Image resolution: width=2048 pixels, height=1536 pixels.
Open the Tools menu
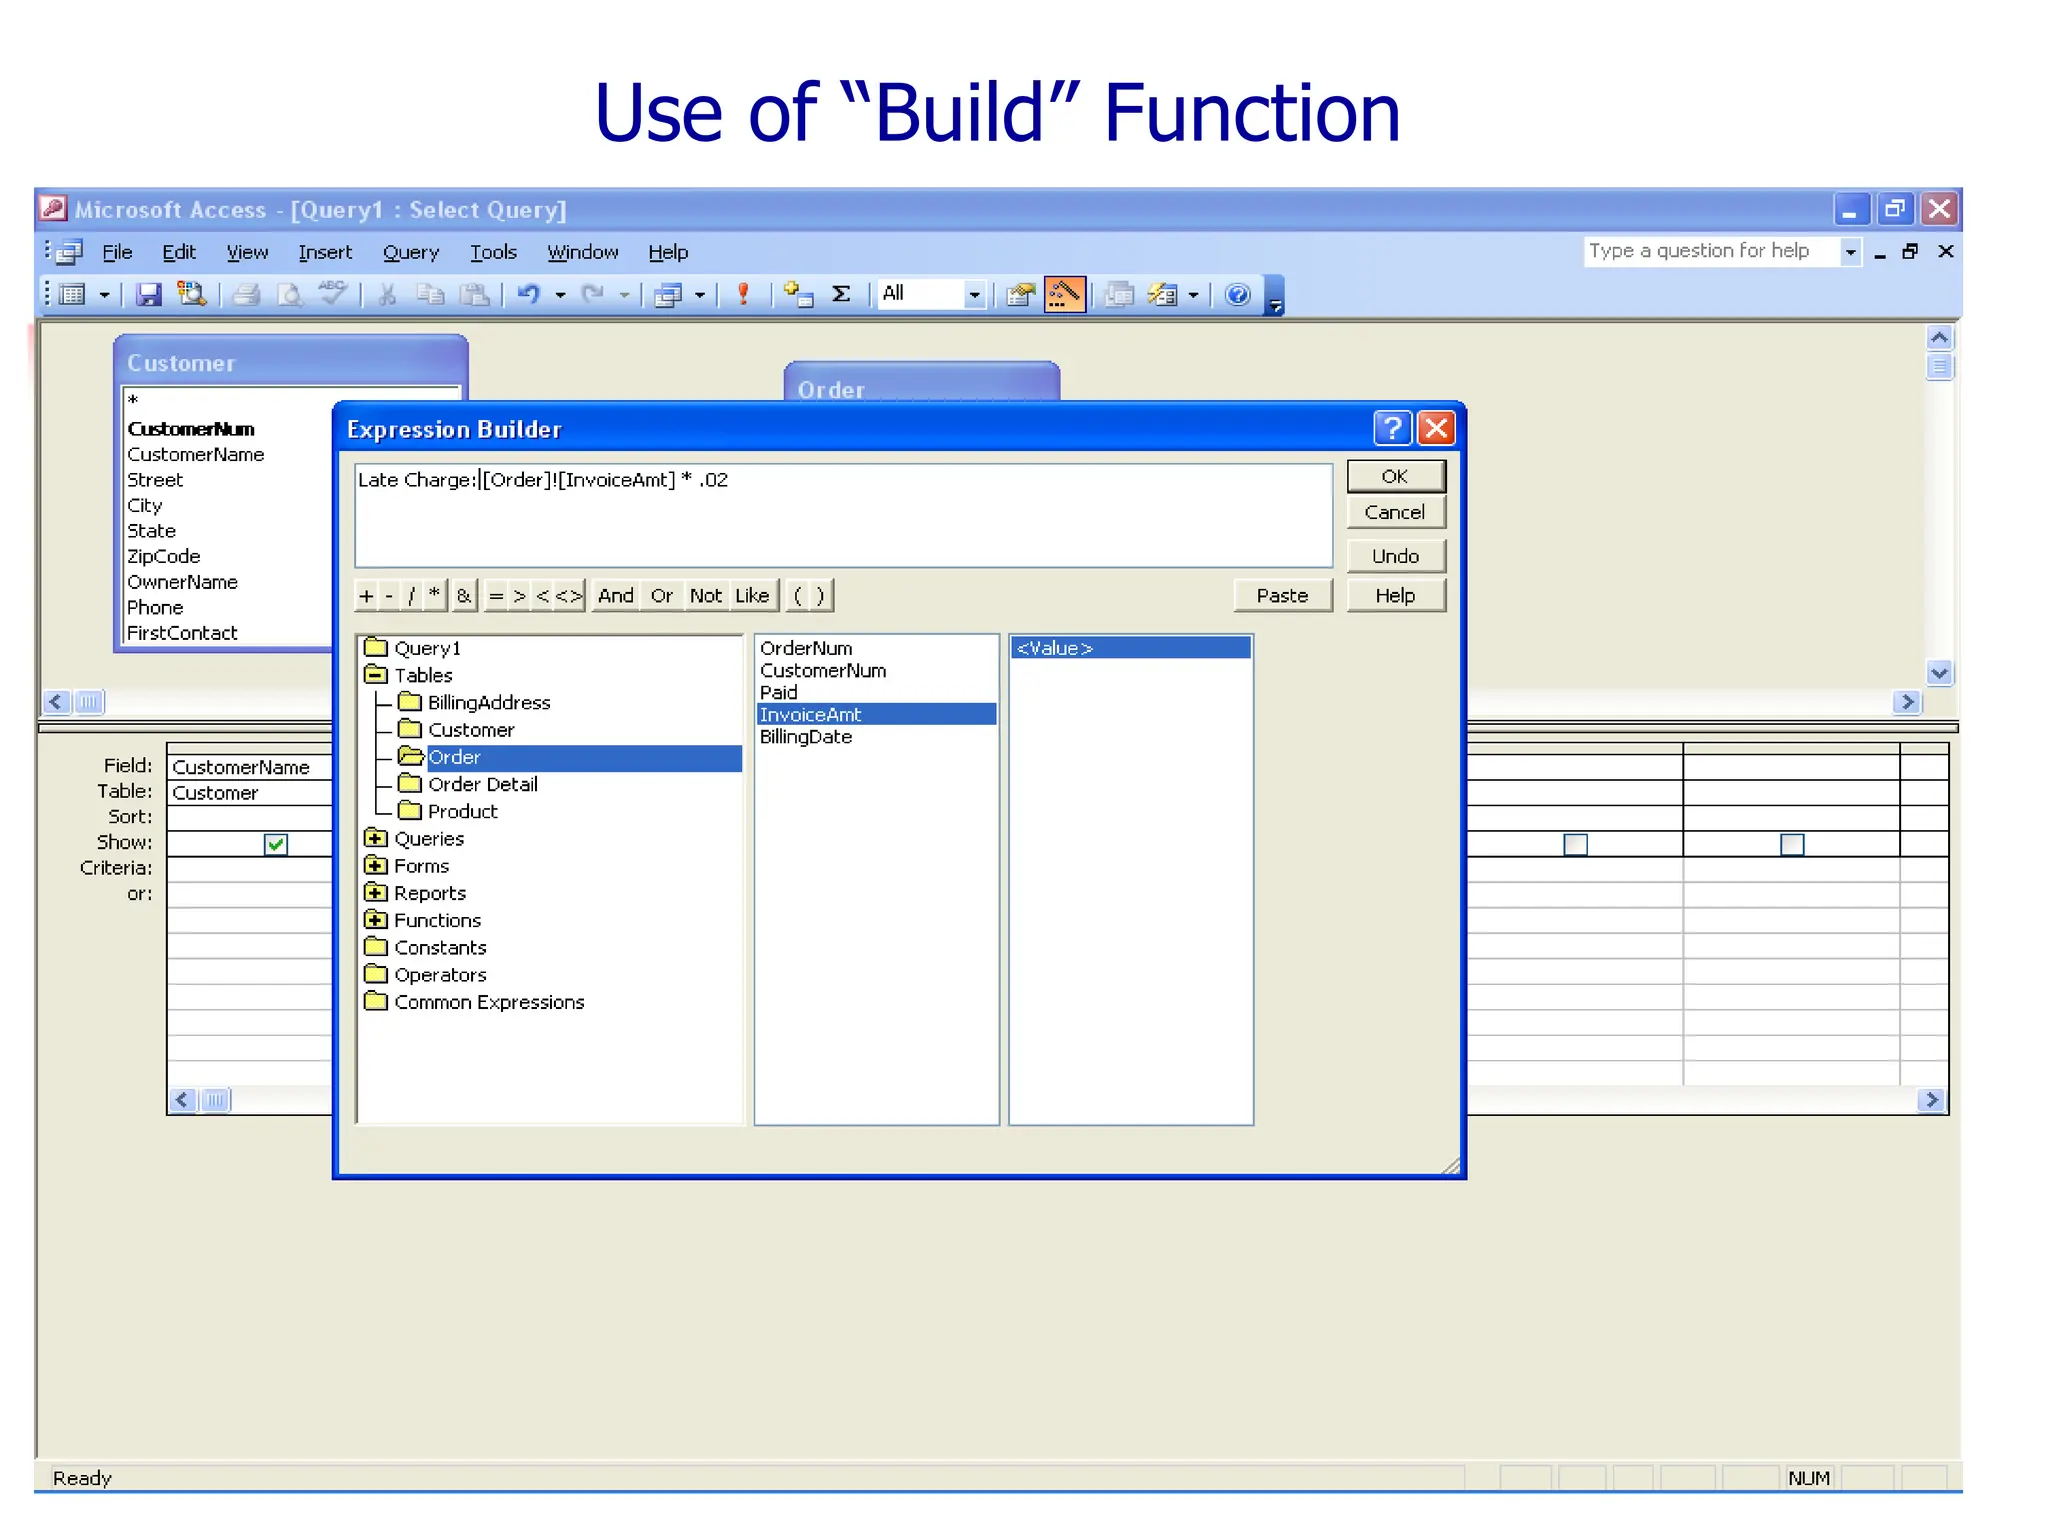pyautogui.click(x=493, y=252)
